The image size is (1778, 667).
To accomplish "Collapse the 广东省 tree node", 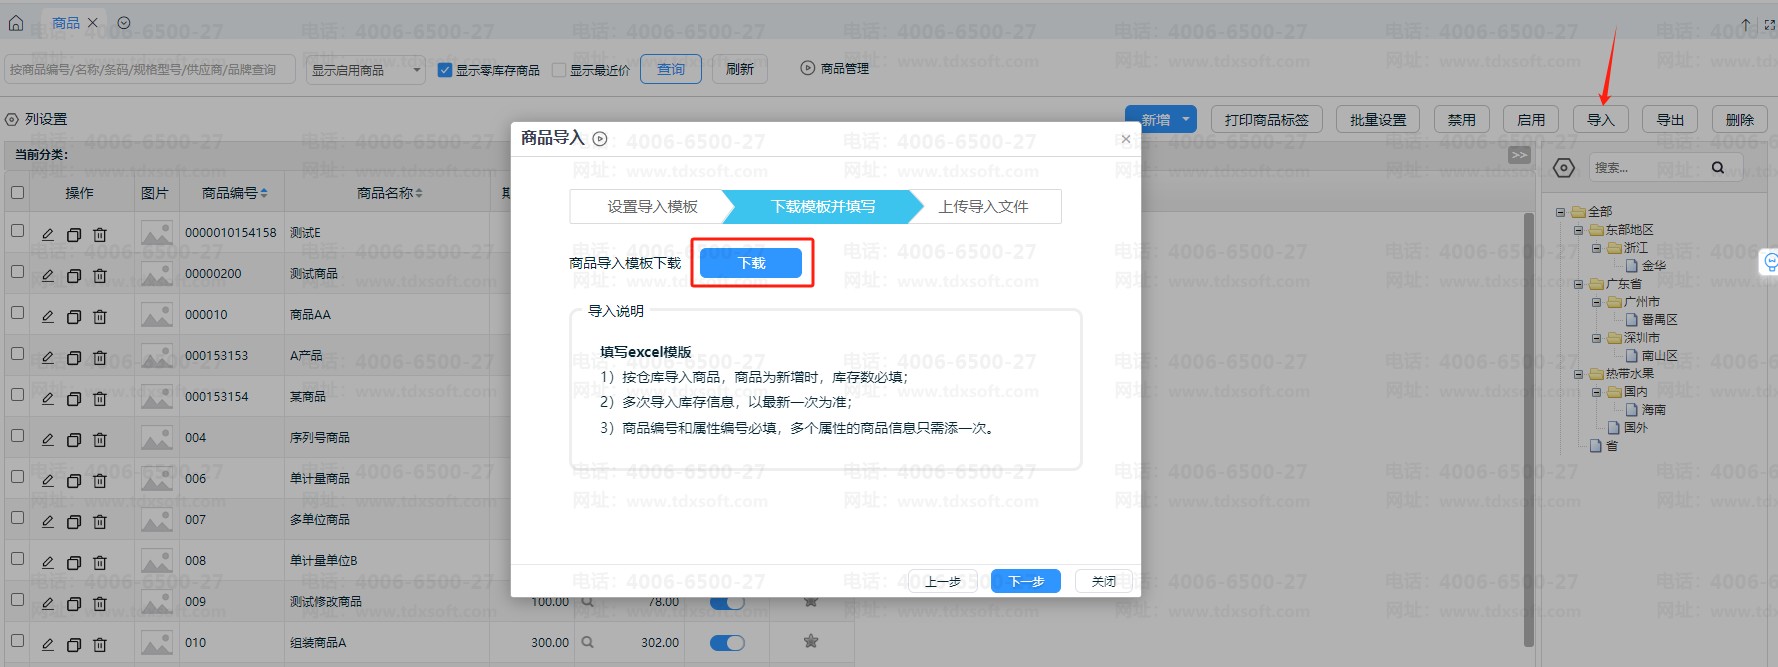I will pos(1579,284).
